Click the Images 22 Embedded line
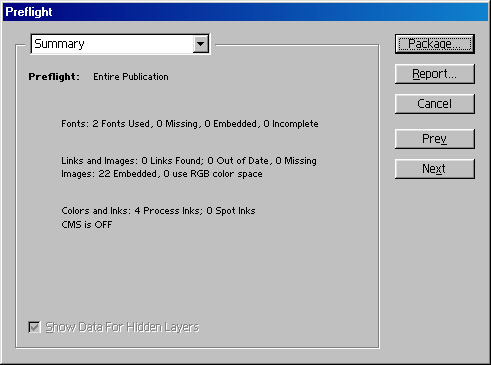This screenshot has width=491, height=365. point(162,174)
